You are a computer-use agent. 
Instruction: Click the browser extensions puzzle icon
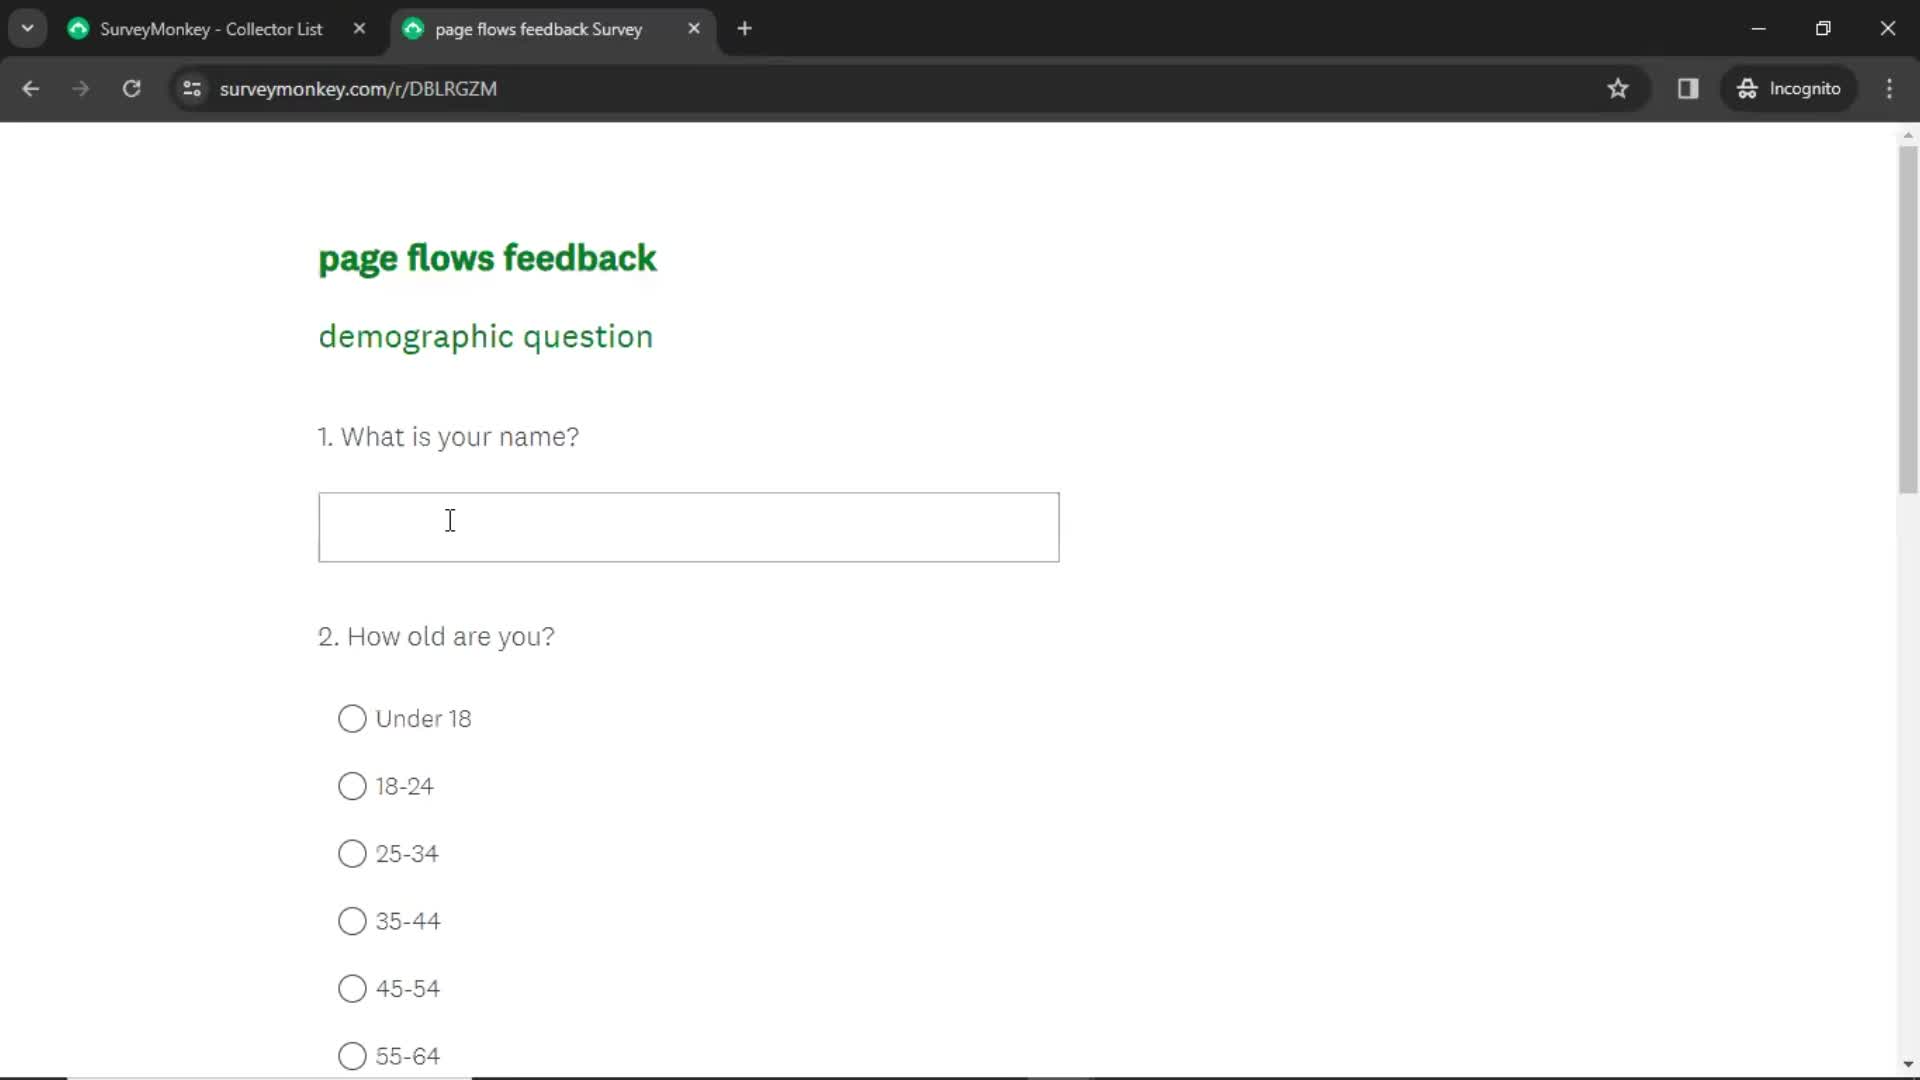pos(1689,88)
